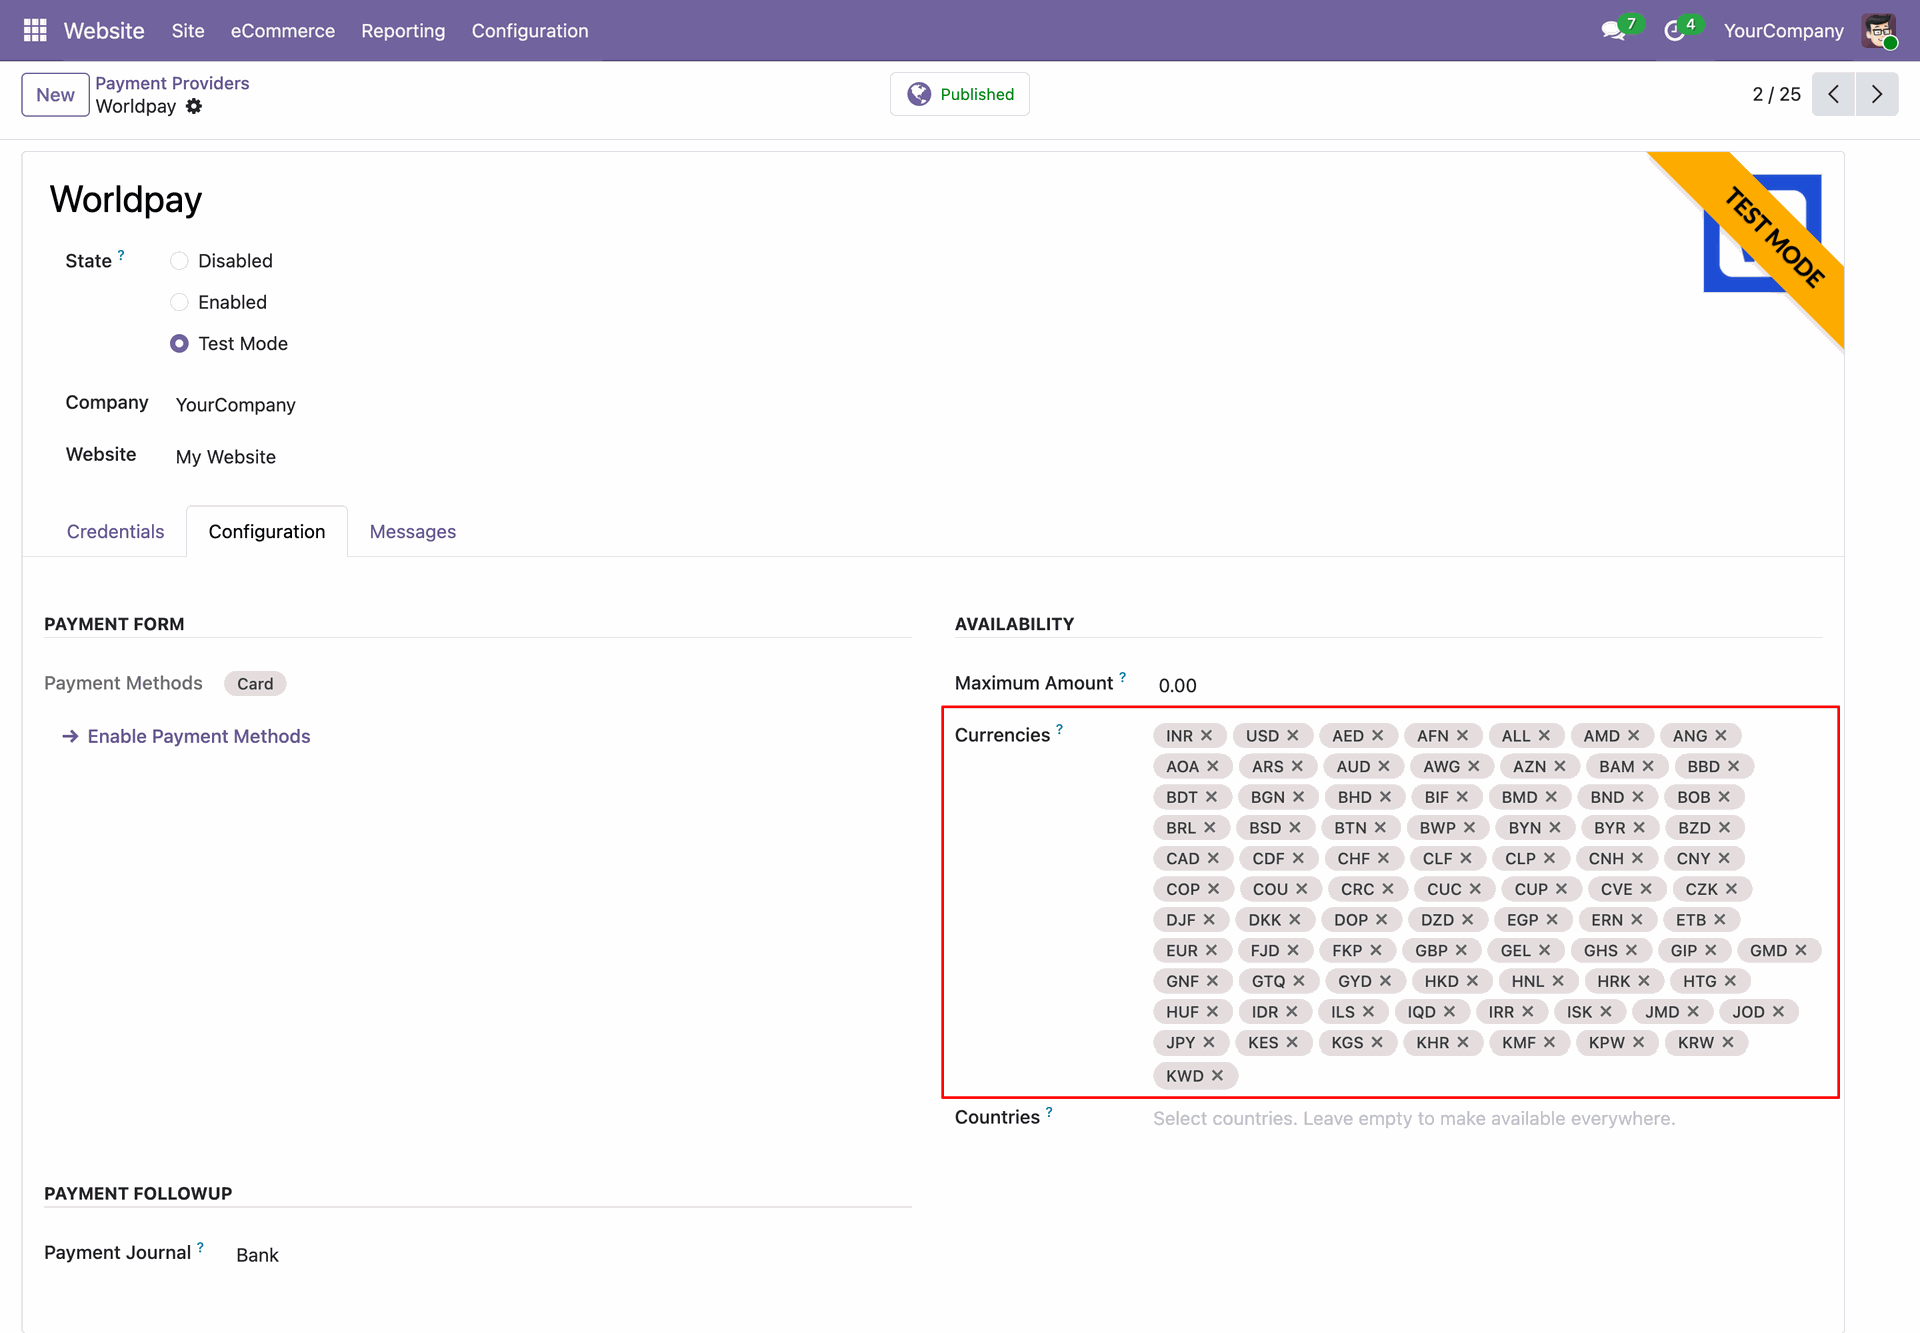
Task: Remove the AED currency tag
Action: click(1378, 735)
